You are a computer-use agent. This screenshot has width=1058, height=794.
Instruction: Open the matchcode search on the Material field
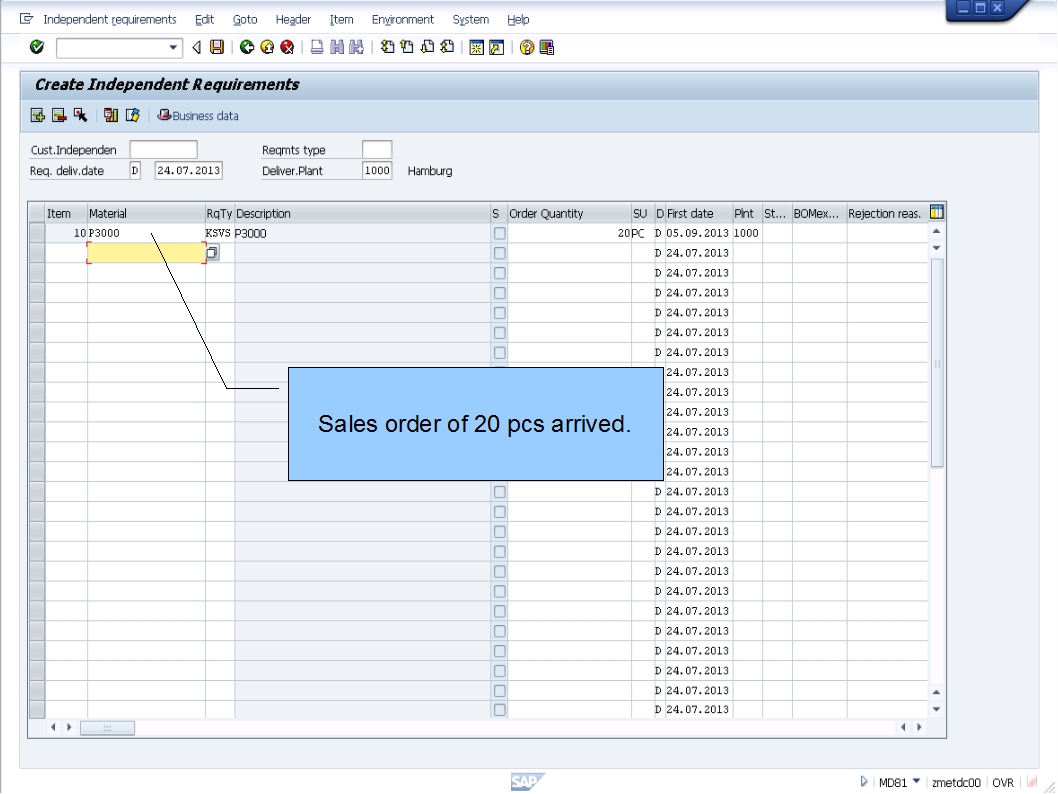coord(211,252)
